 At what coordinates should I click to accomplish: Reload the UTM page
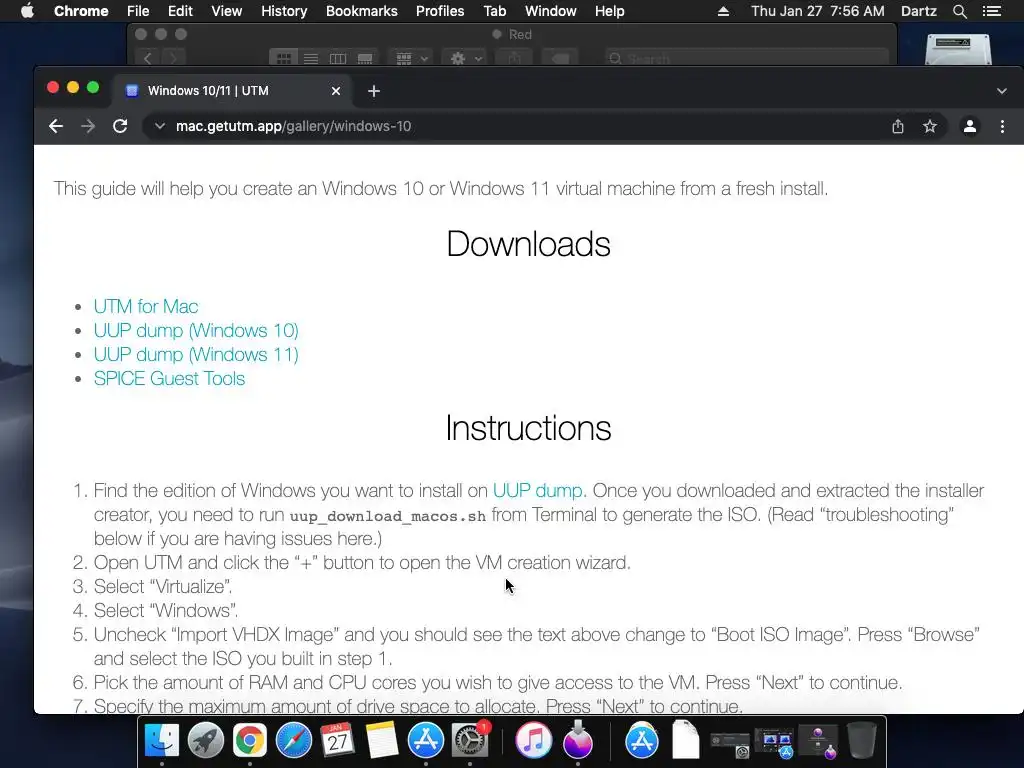click(120, 126)
